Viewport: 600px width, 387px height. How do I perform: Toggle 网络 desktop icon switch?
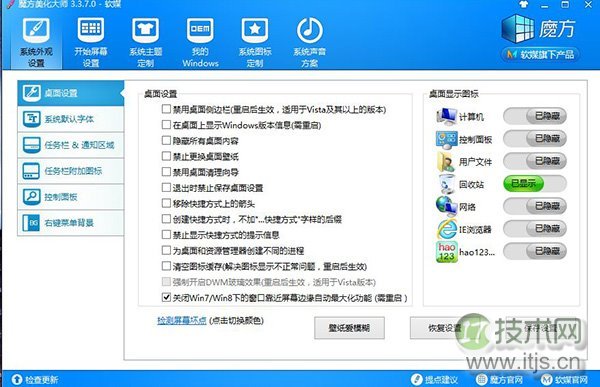tap(535, 206)
